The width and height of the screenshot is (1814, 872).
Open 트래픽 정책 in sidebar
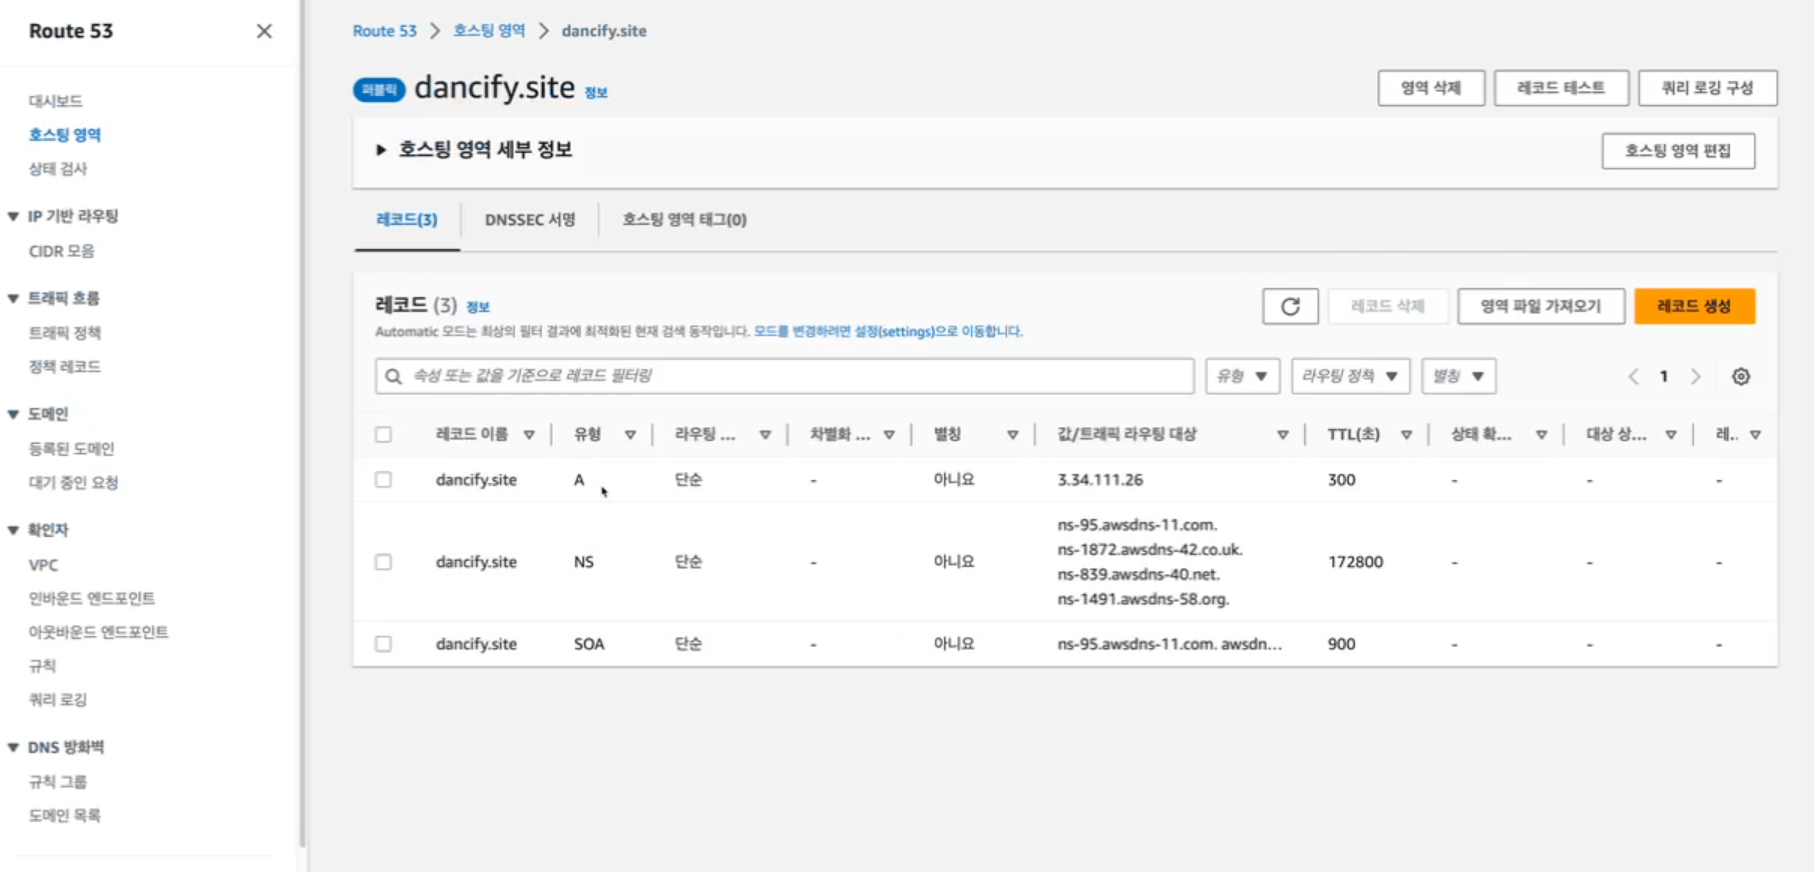[x=64, y=333]
